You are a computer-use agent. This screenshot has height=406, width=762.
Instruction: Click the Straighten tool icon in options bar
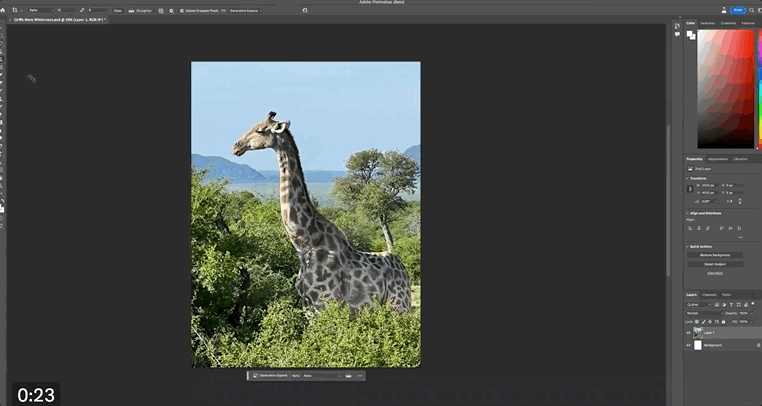coord(132,10)
